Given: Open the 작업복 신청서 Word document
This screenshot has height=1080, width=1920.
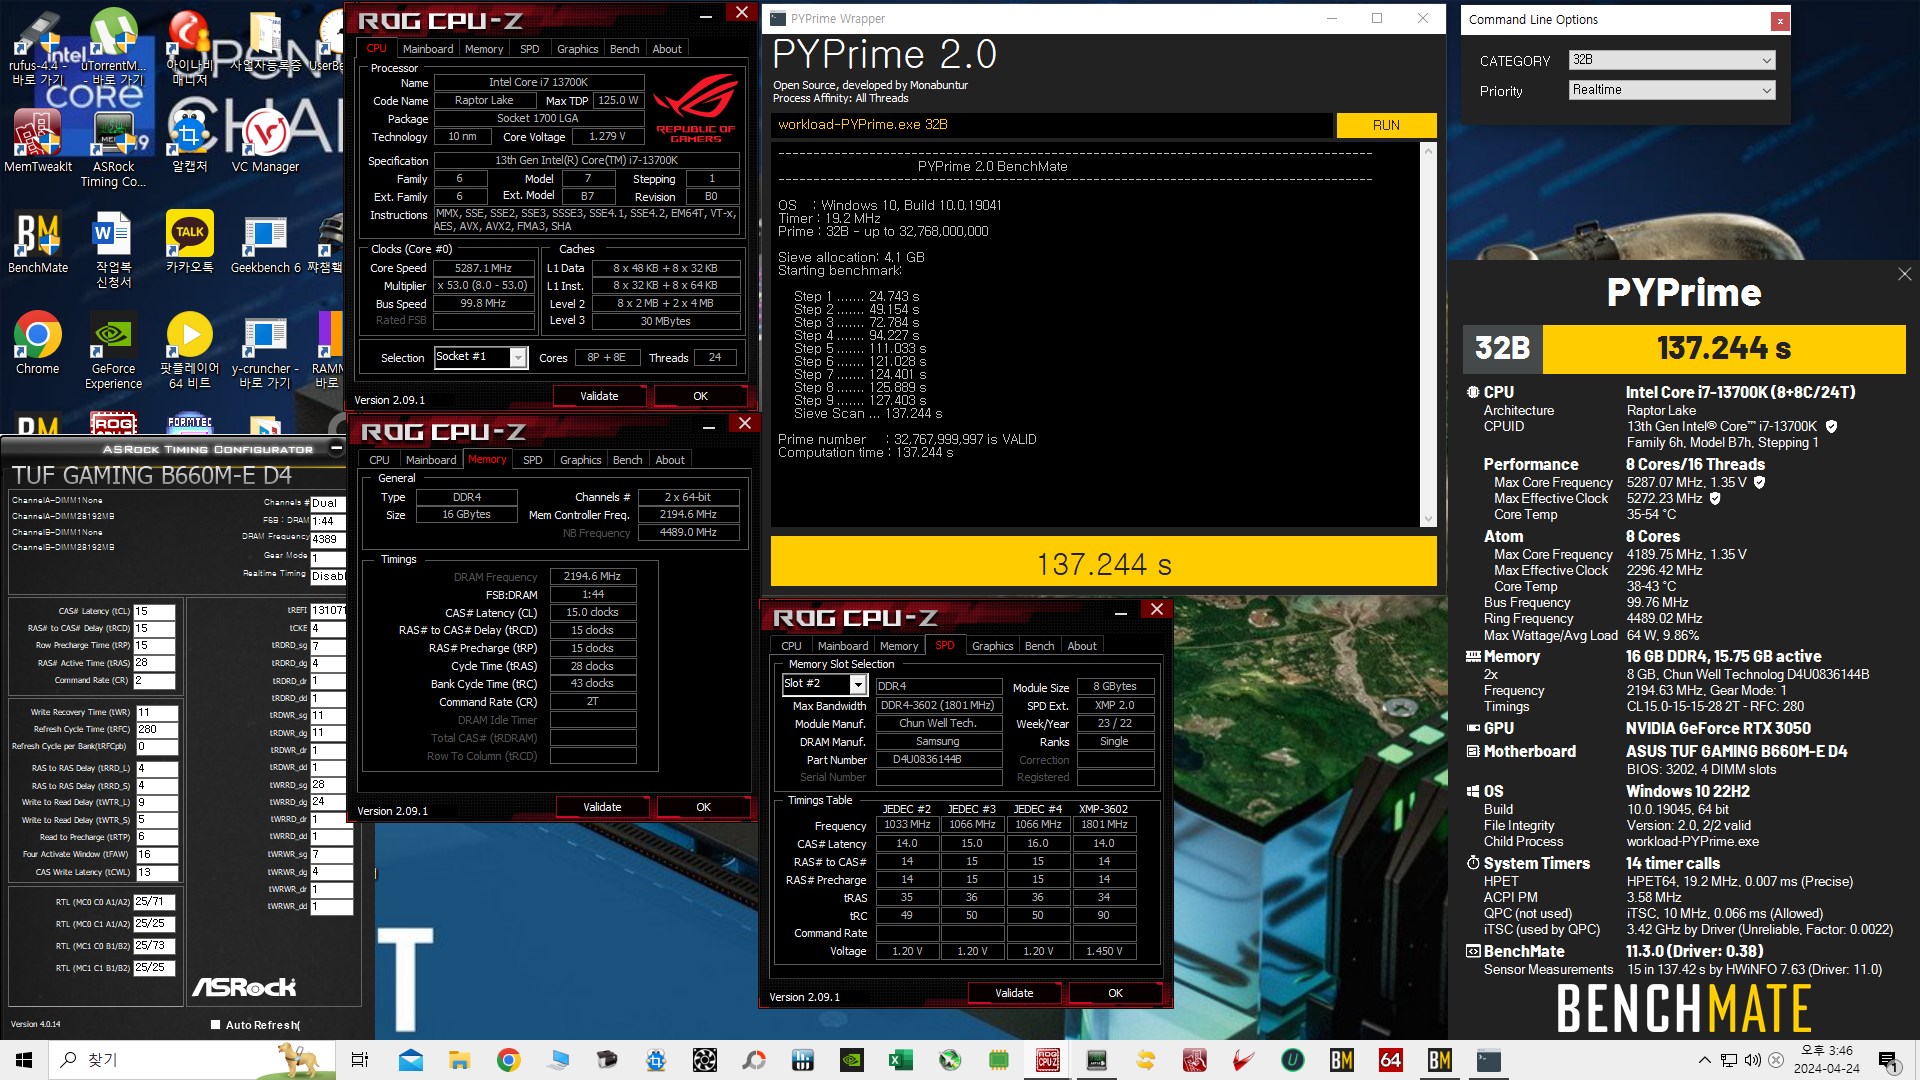Looking at the screenshot, I should pos(113,249).
